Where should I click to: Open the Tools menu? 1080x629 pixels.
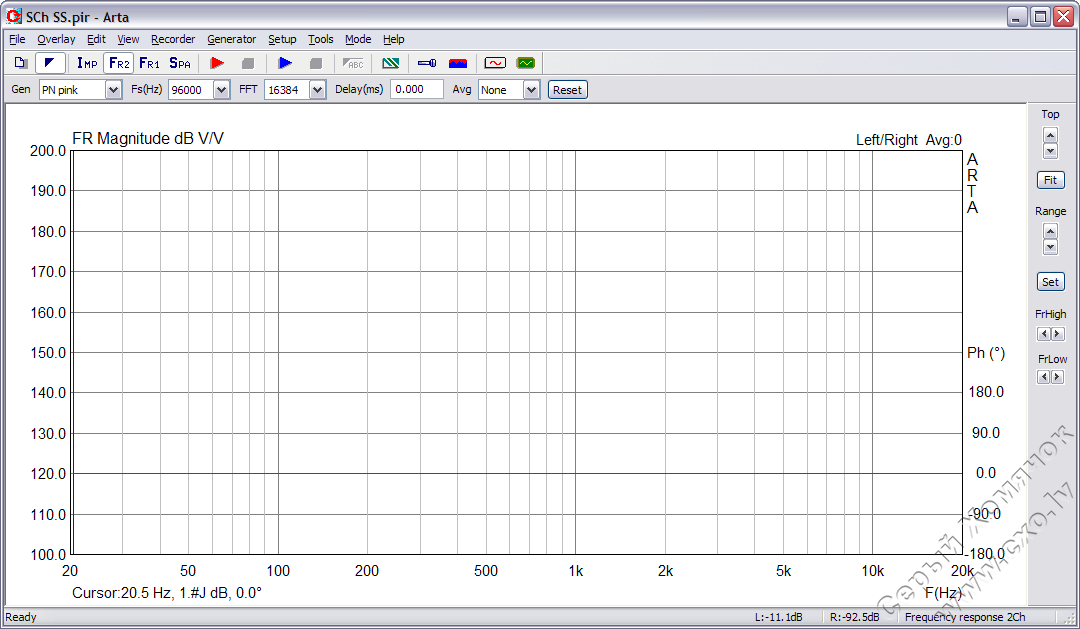[320, 39]
